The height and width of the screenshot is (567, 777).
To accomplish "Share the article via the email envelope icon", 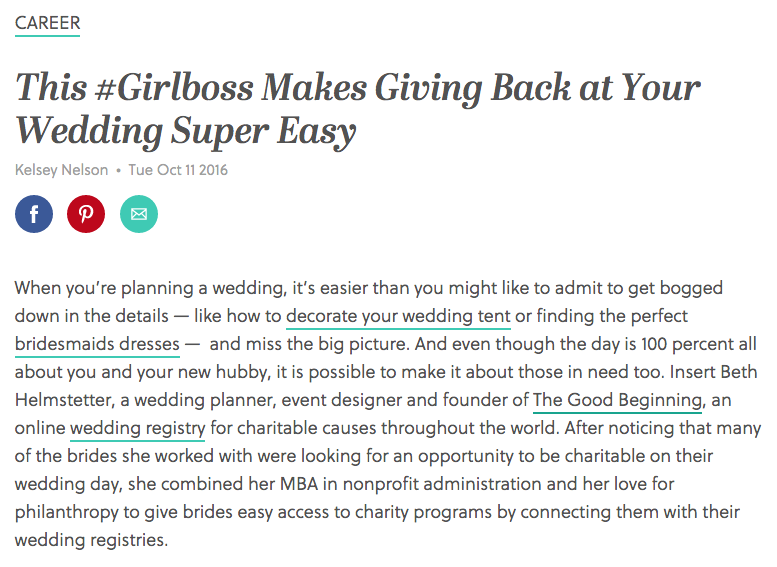I will (139, 214).
